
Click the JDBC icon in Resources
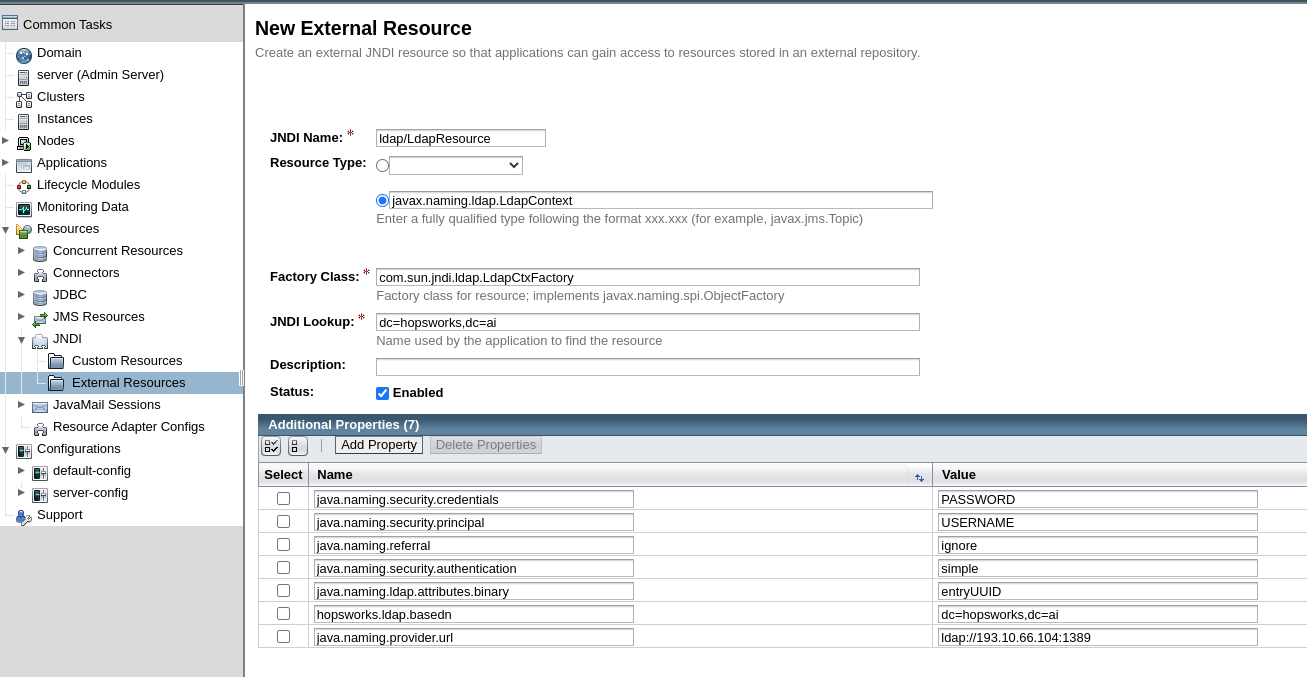pos(40,295)
